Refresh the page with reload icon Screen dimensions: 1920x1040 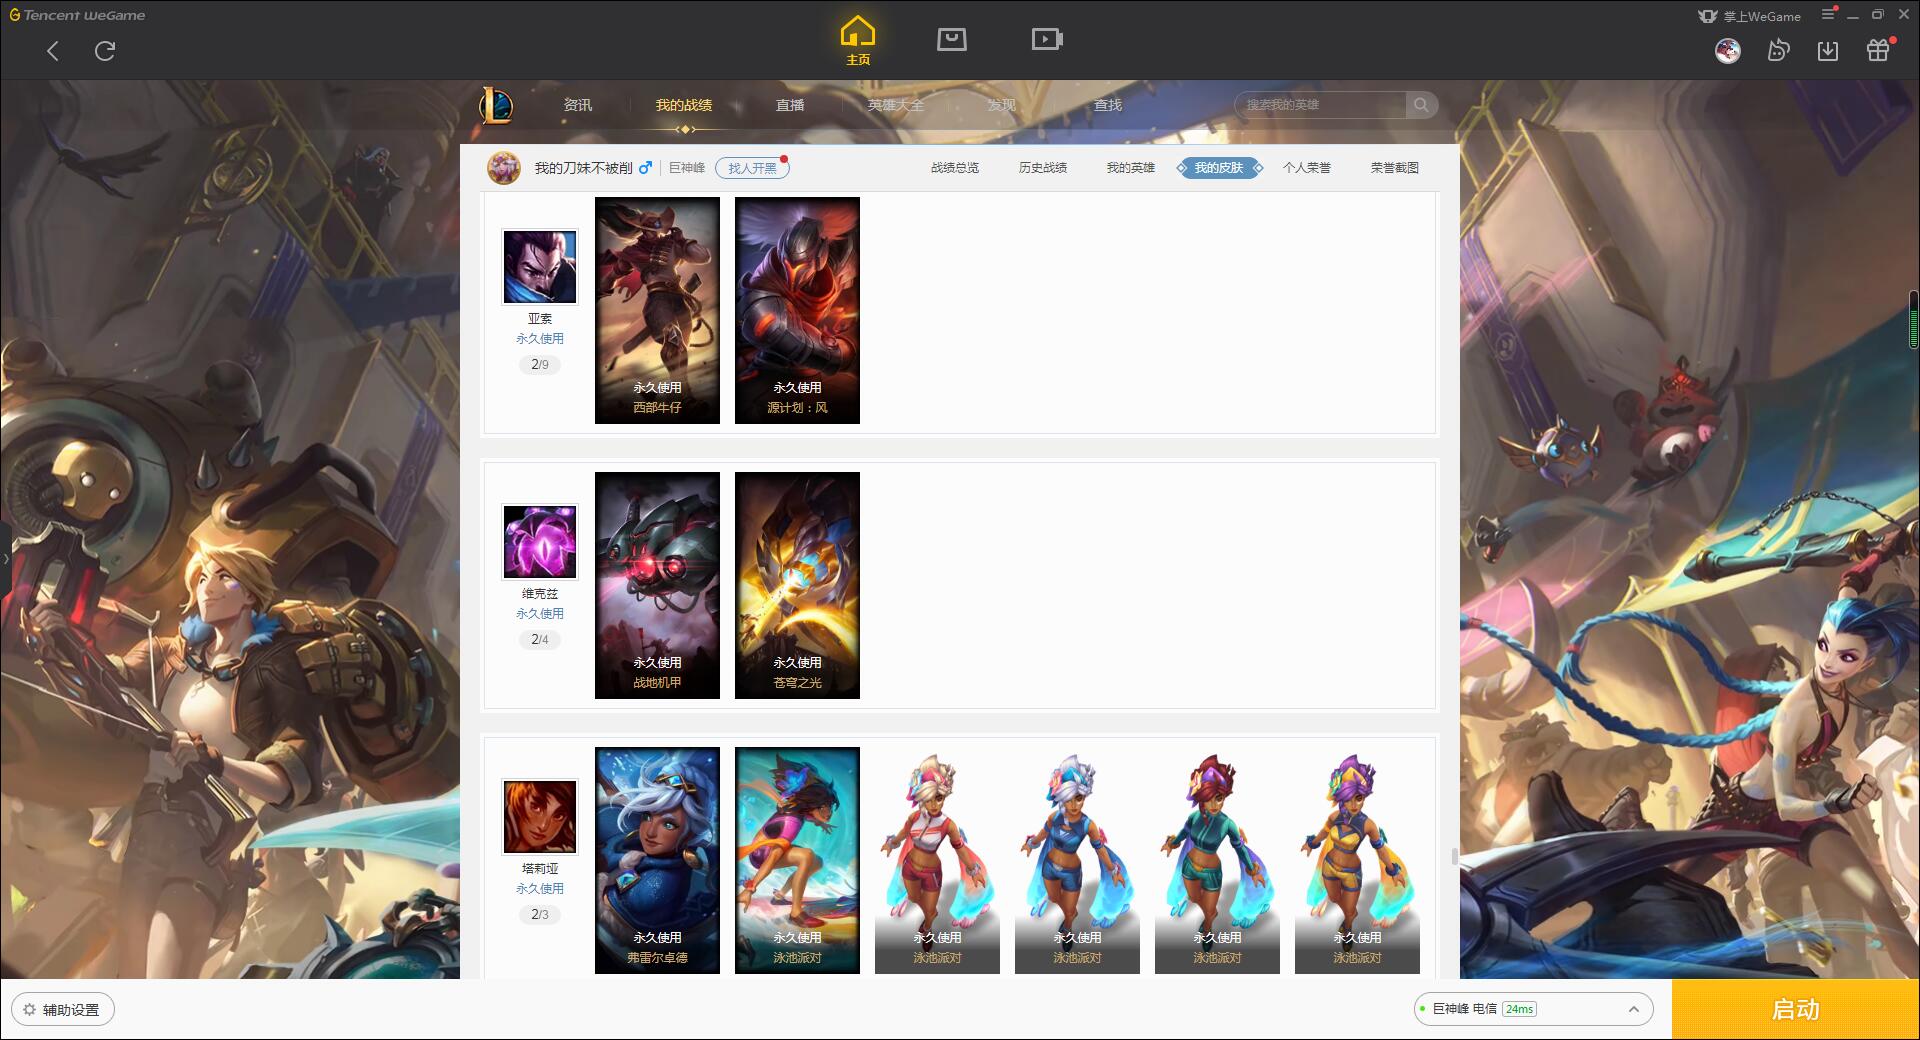click(x=105, y=51)
